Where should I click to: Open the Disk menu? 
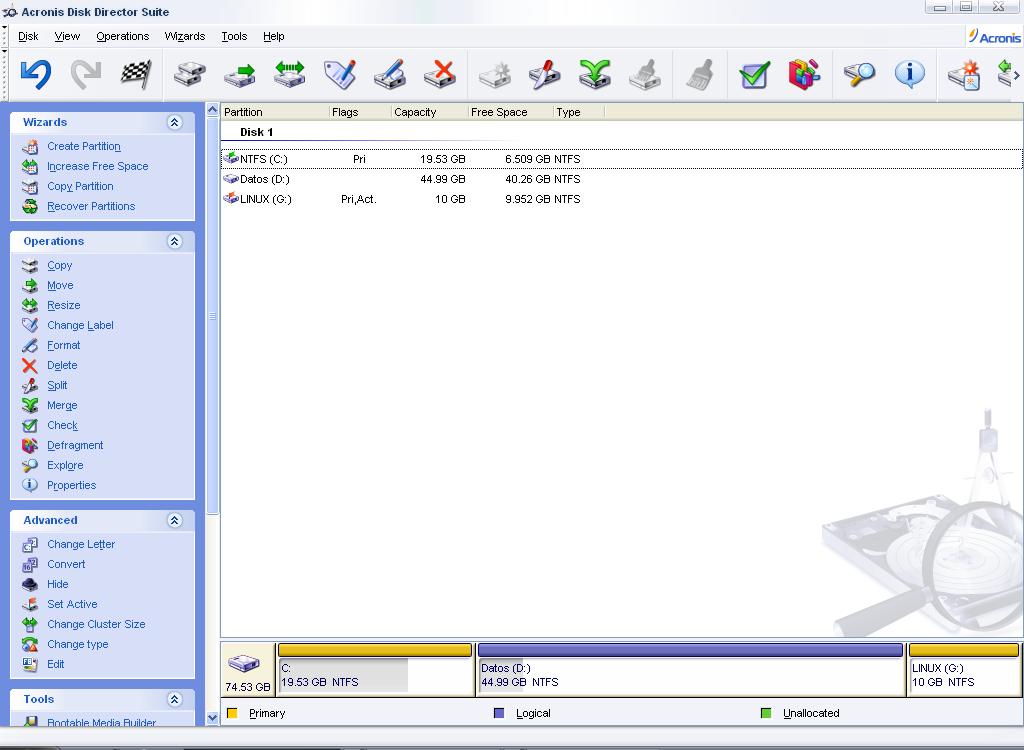tap(28, 37)
